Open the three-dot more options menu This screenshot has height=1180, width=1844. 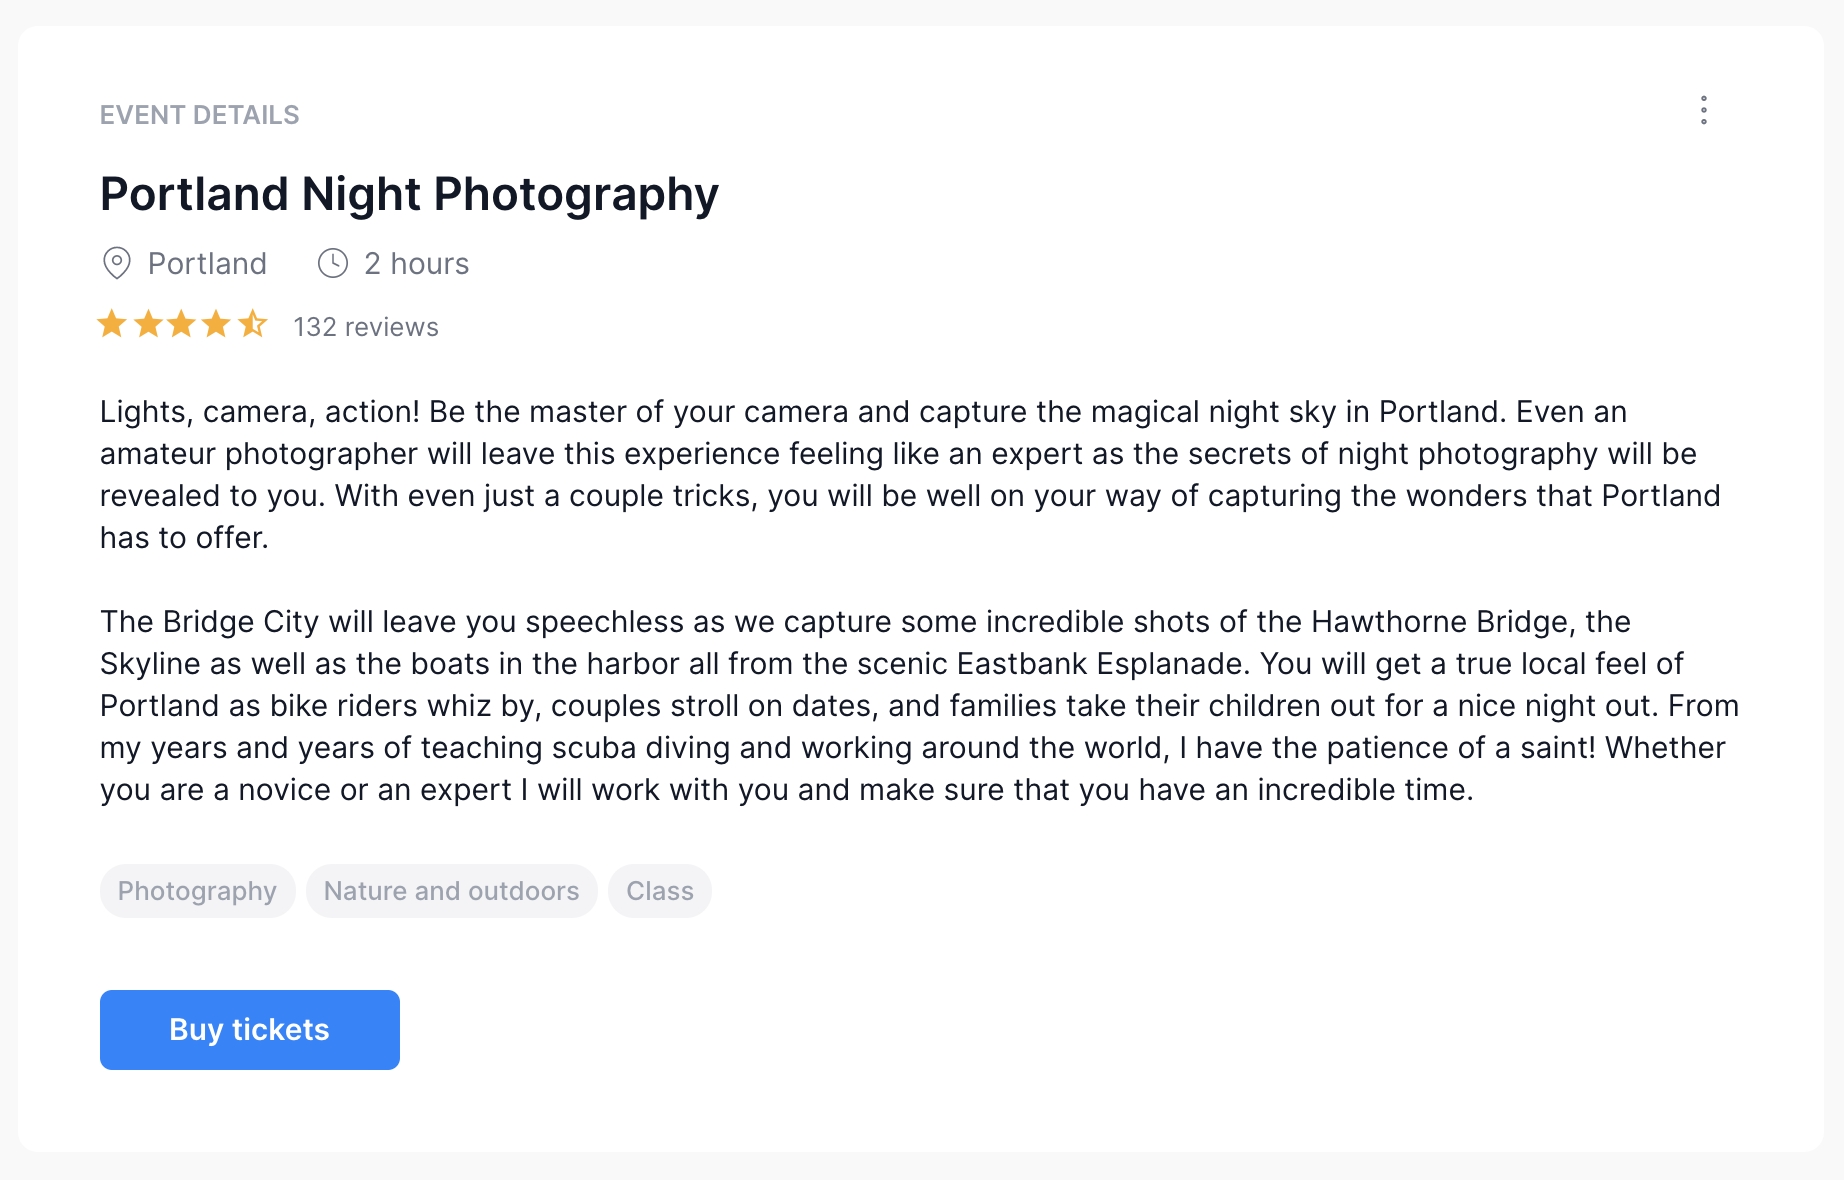pyautogui.click(x=1704, y=110)
